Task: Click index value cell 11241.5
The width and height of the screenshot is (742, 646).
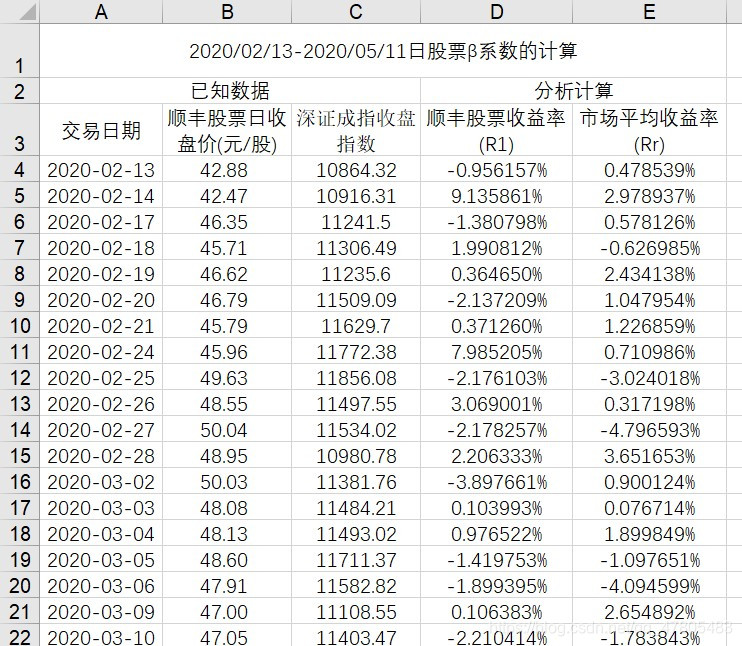Action: pyautogui.click(x=355, y=221)
